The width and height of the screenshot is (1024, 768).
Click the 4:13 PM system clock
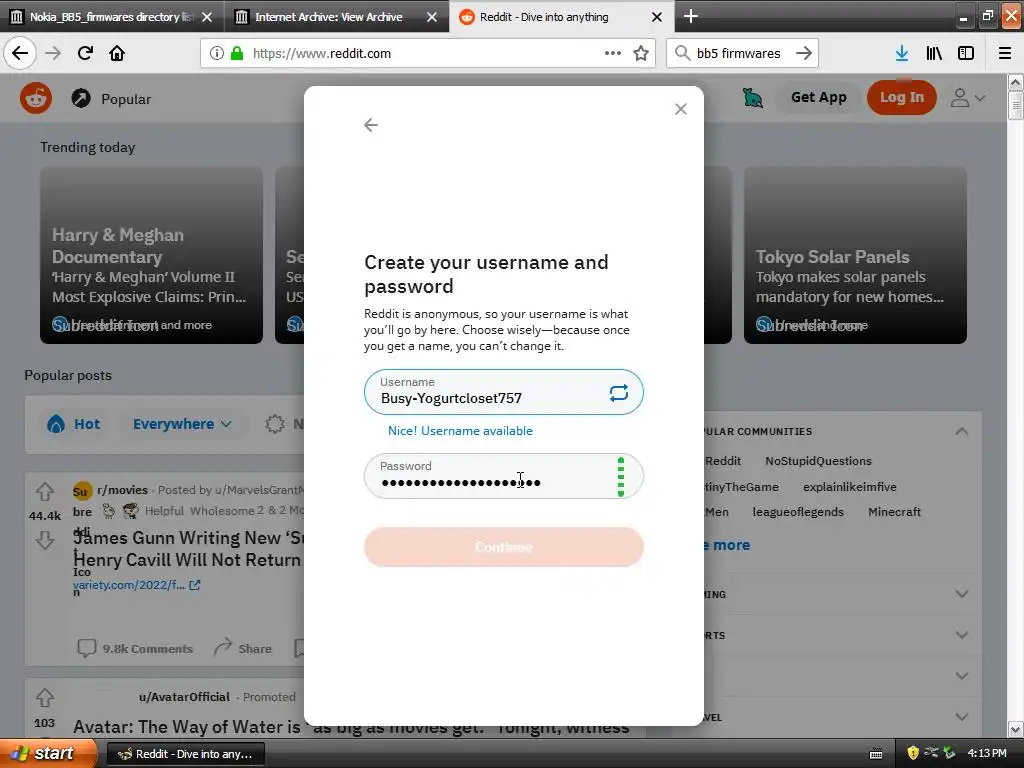coord(987,754)
